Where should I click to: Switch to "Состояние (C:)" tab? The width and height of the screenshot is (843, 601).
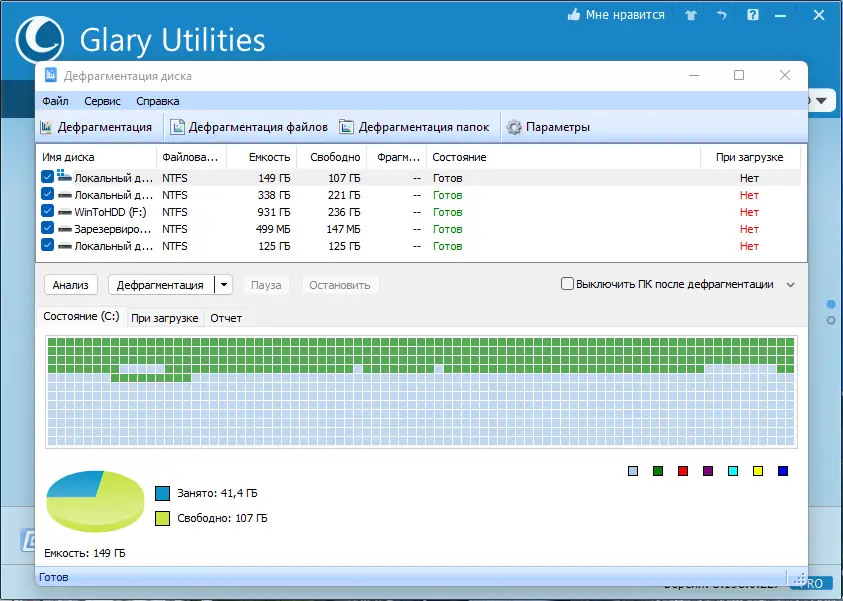coord(81,316)
